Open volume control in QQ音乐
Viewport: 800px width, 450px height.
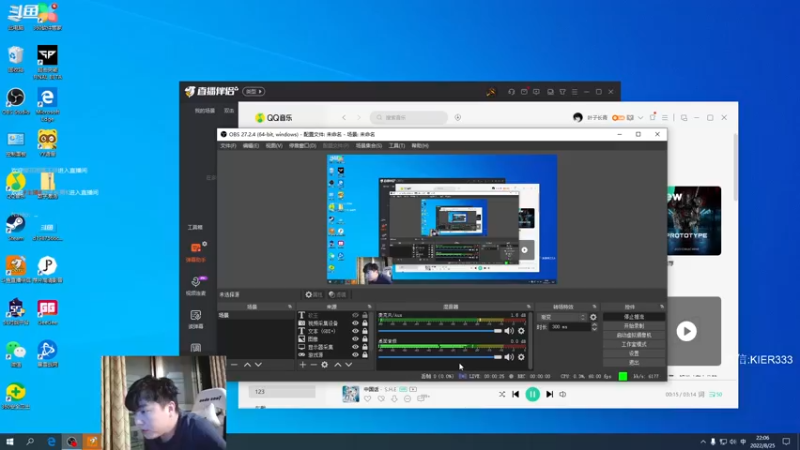(563, 394)
